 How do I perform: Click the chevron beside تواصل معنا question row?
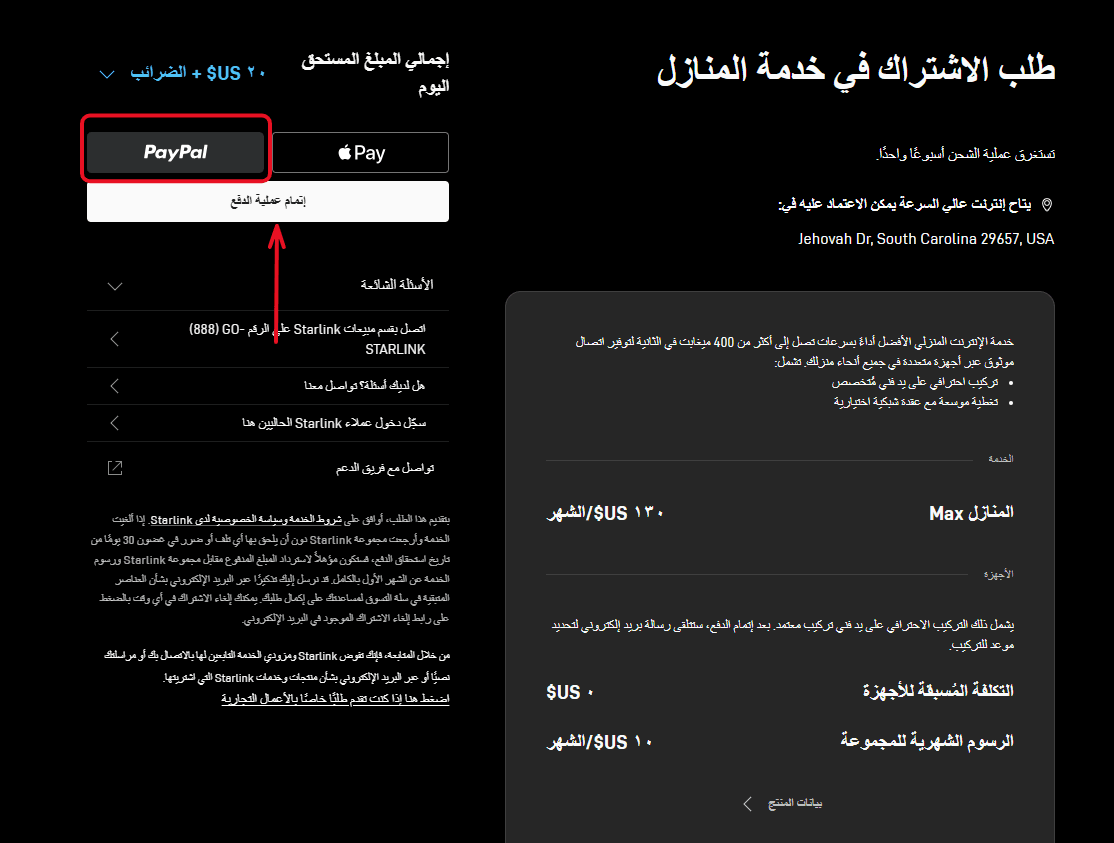click(x=114, y=386)
